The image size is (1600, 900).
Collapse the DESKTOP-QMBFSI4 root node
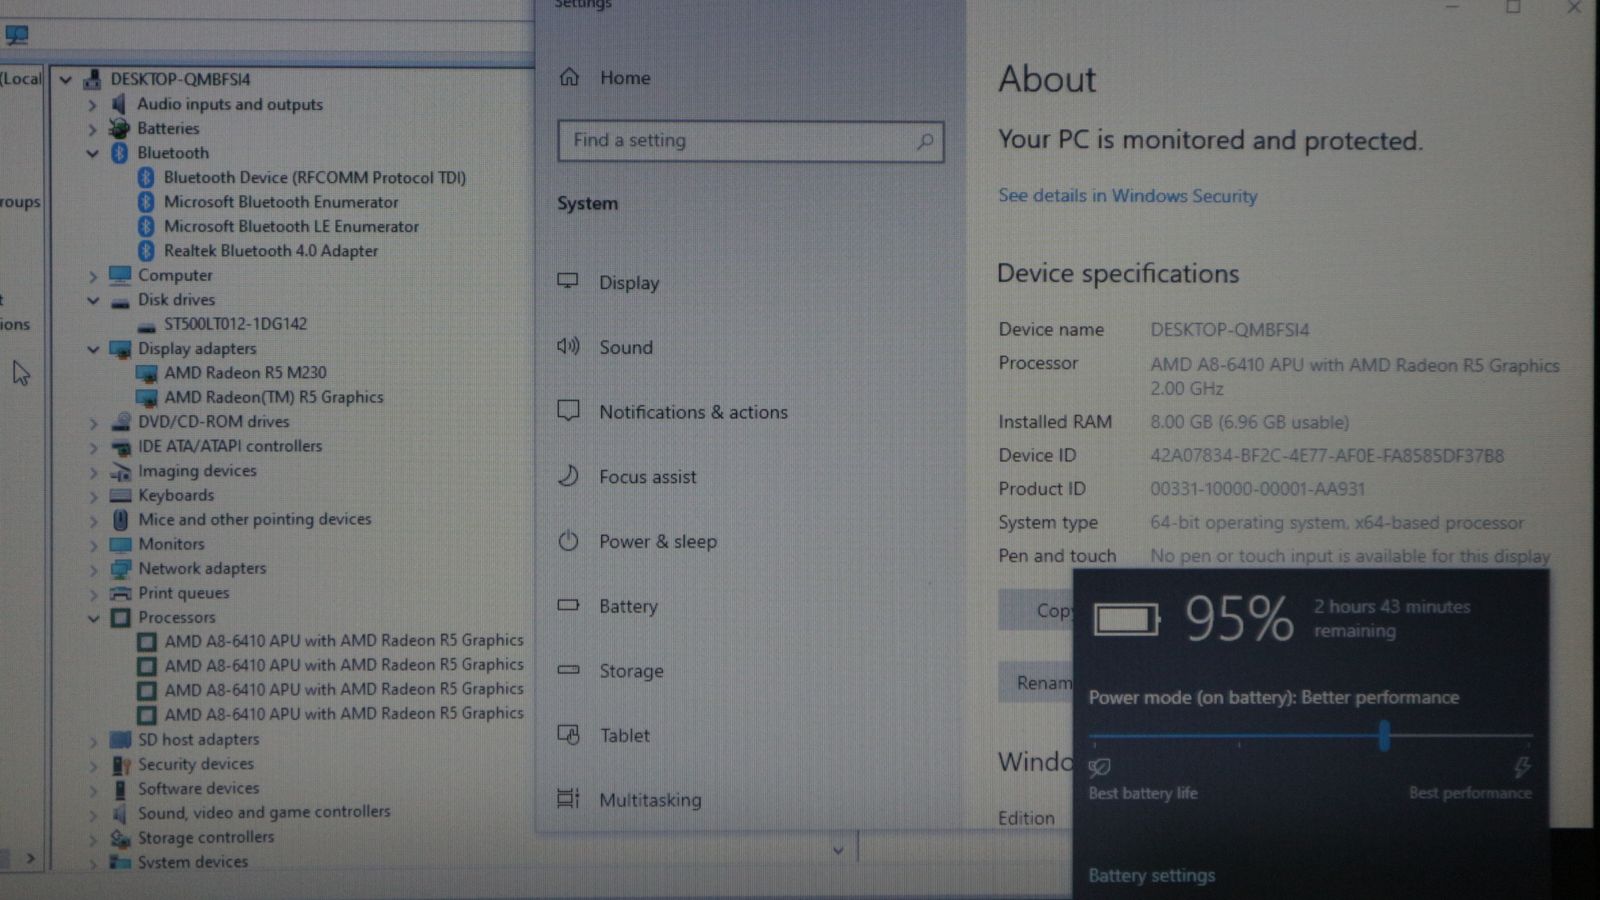click(x=66, y=79)
